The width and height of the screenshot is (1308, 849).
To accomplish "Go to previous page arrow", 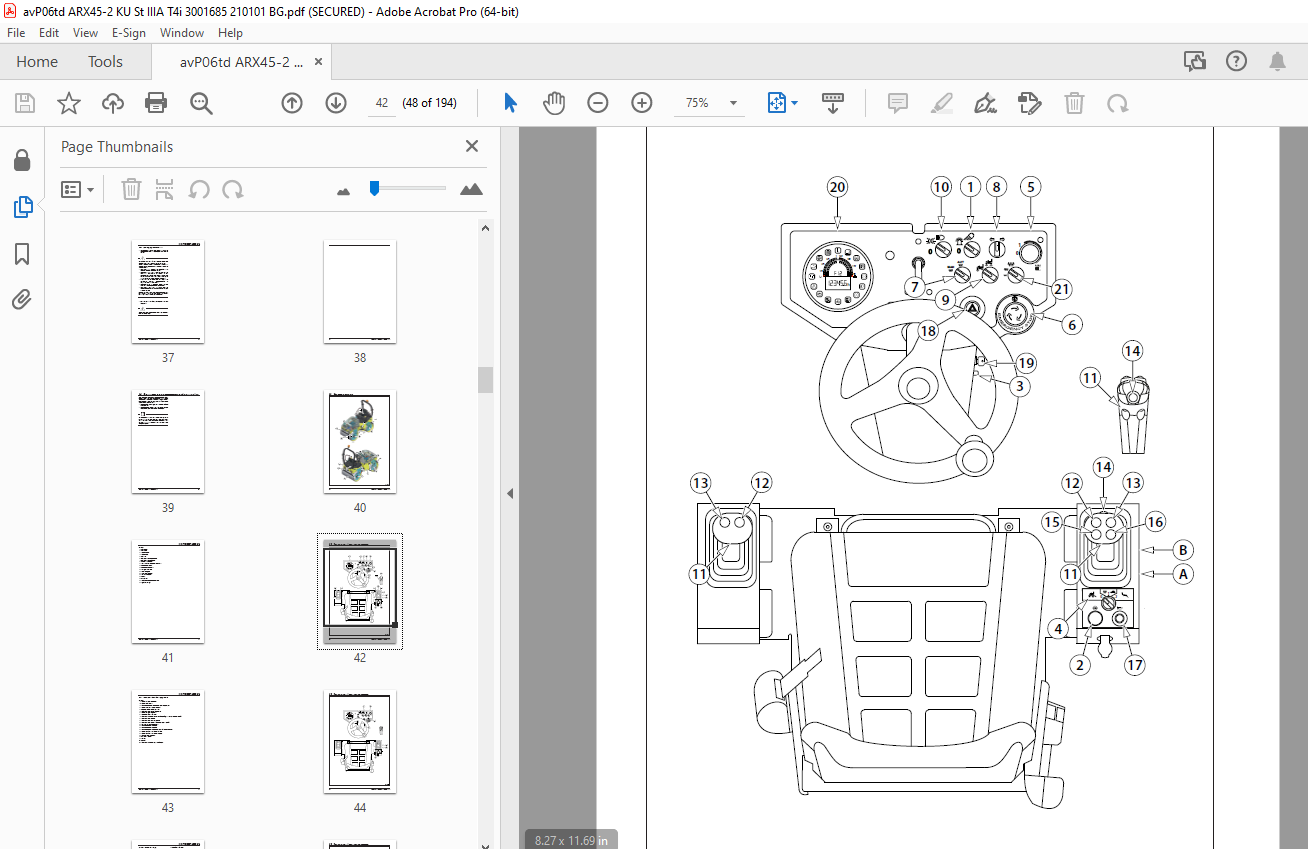I will pyautogui.click(x=292, y=103).
